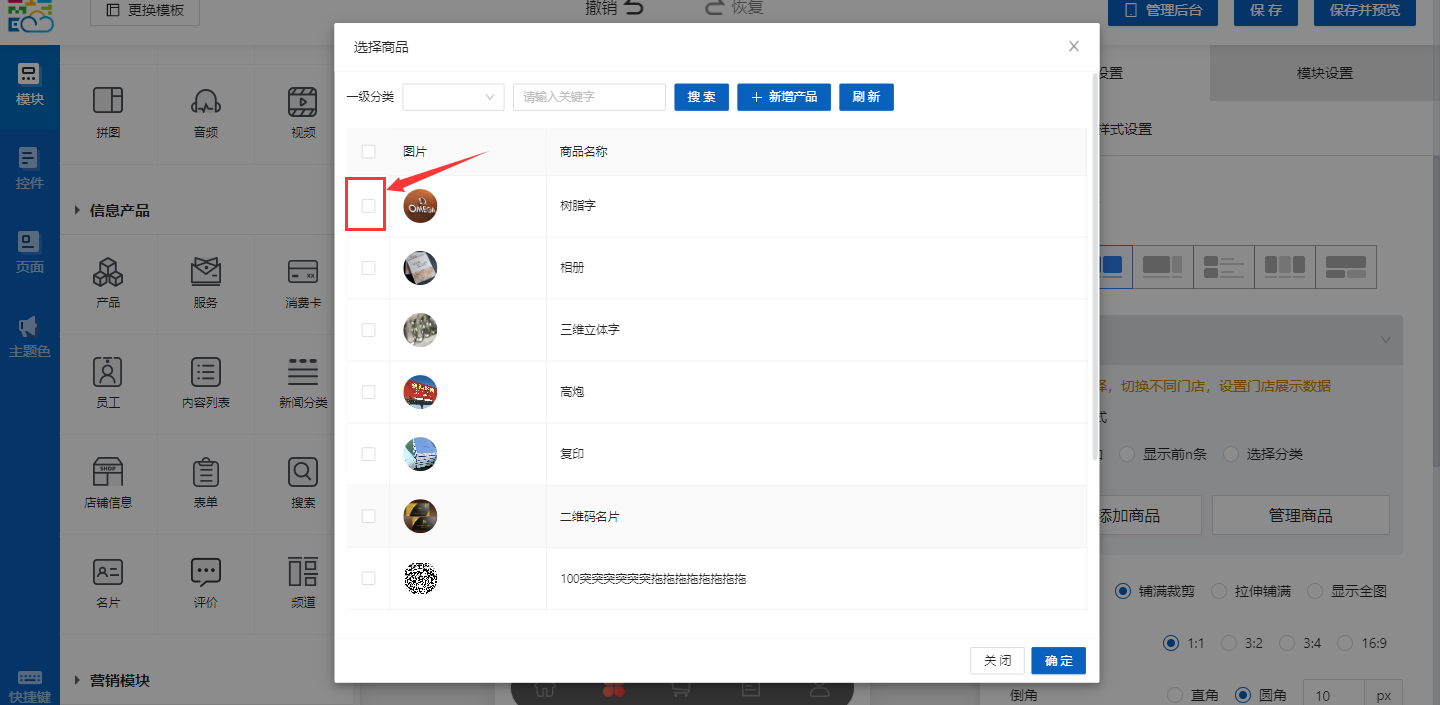Screen dimensions: 1440x705
Task: Click the 表单 form module icon
Action: pyautogui.click(x=205, y=472)
